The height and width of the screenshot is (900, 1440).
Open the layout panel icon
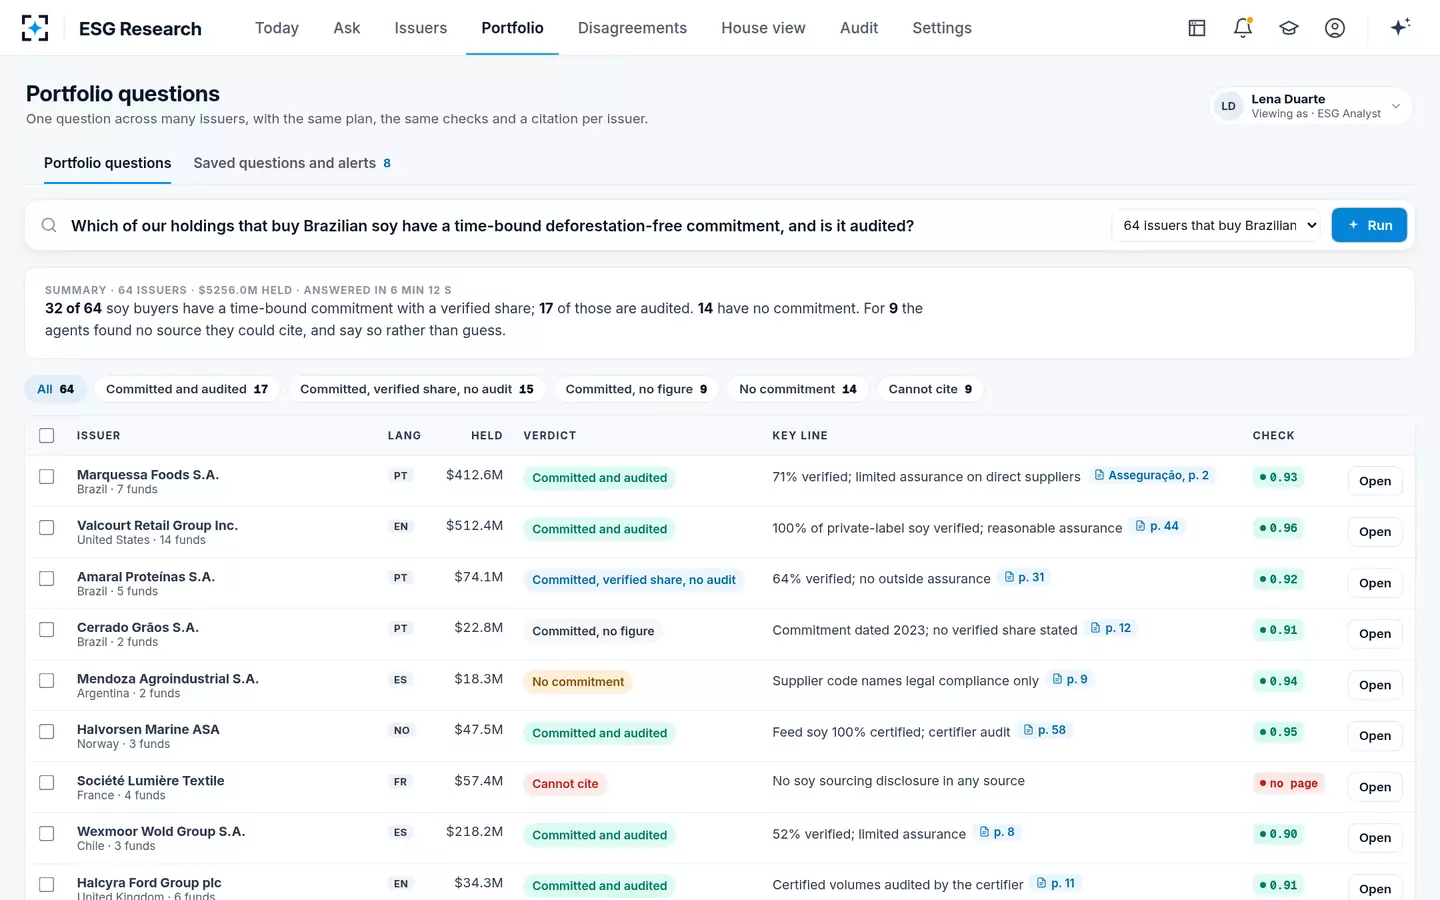1197,28
